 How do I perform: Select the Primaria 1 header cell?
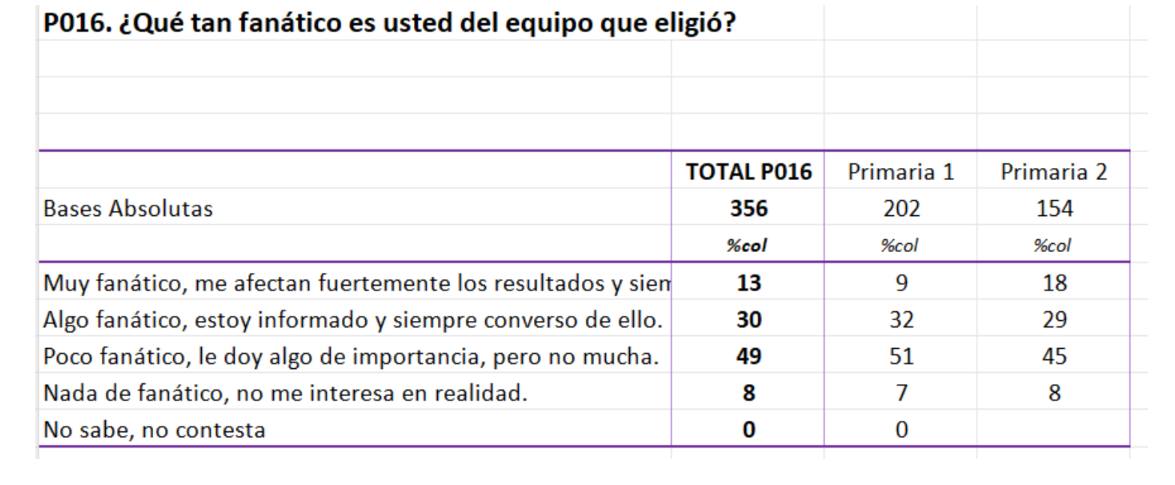[901, 172]
